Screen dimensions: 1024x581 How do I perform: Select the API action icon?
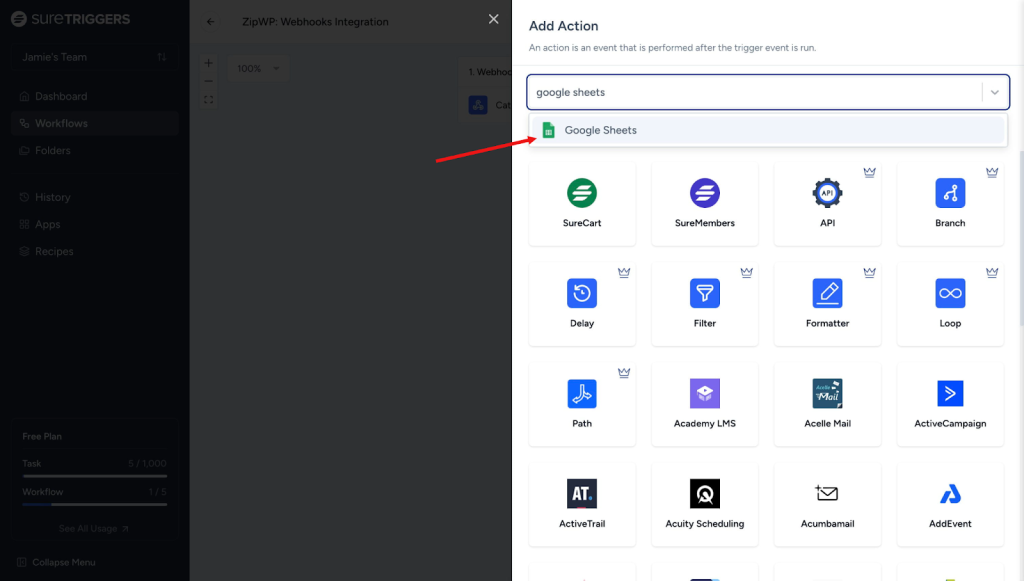827,193
